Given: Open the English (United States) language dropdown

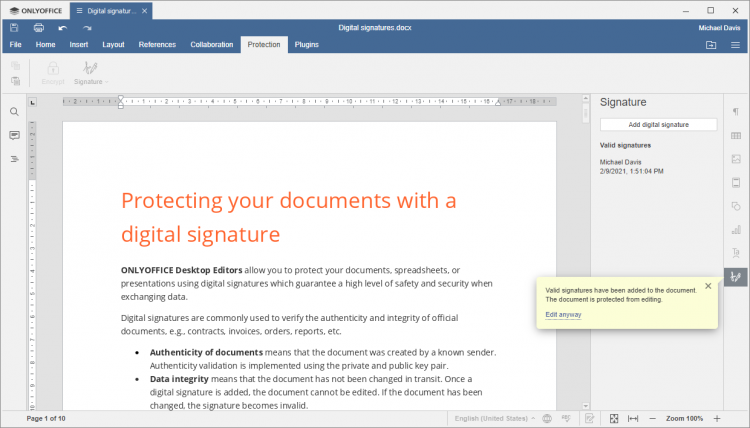Looking at the screenshot, I should (x=495, y=418).
